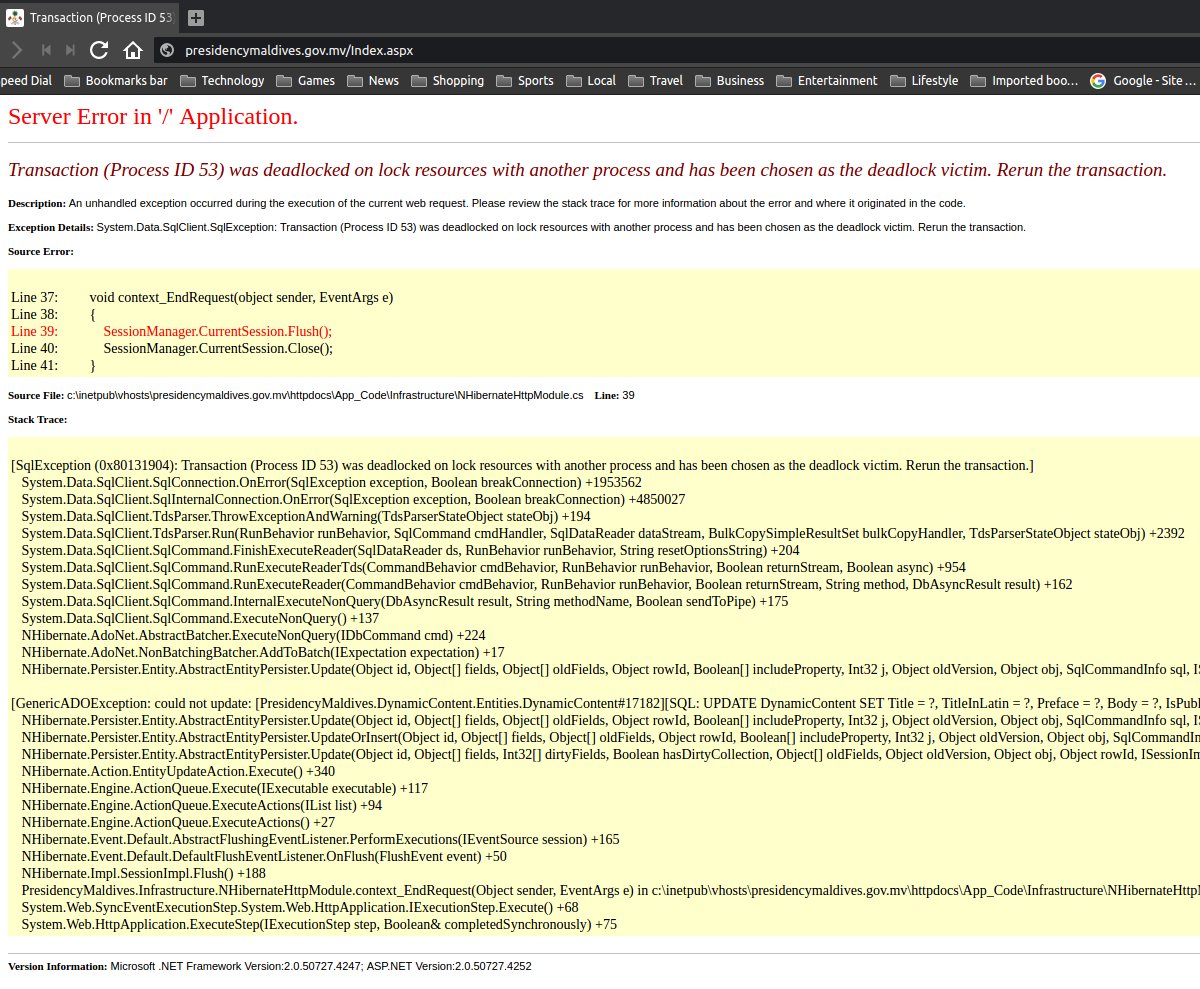Click the "Stack Trace:" label

pyautogui.click(x=38, y=419)
